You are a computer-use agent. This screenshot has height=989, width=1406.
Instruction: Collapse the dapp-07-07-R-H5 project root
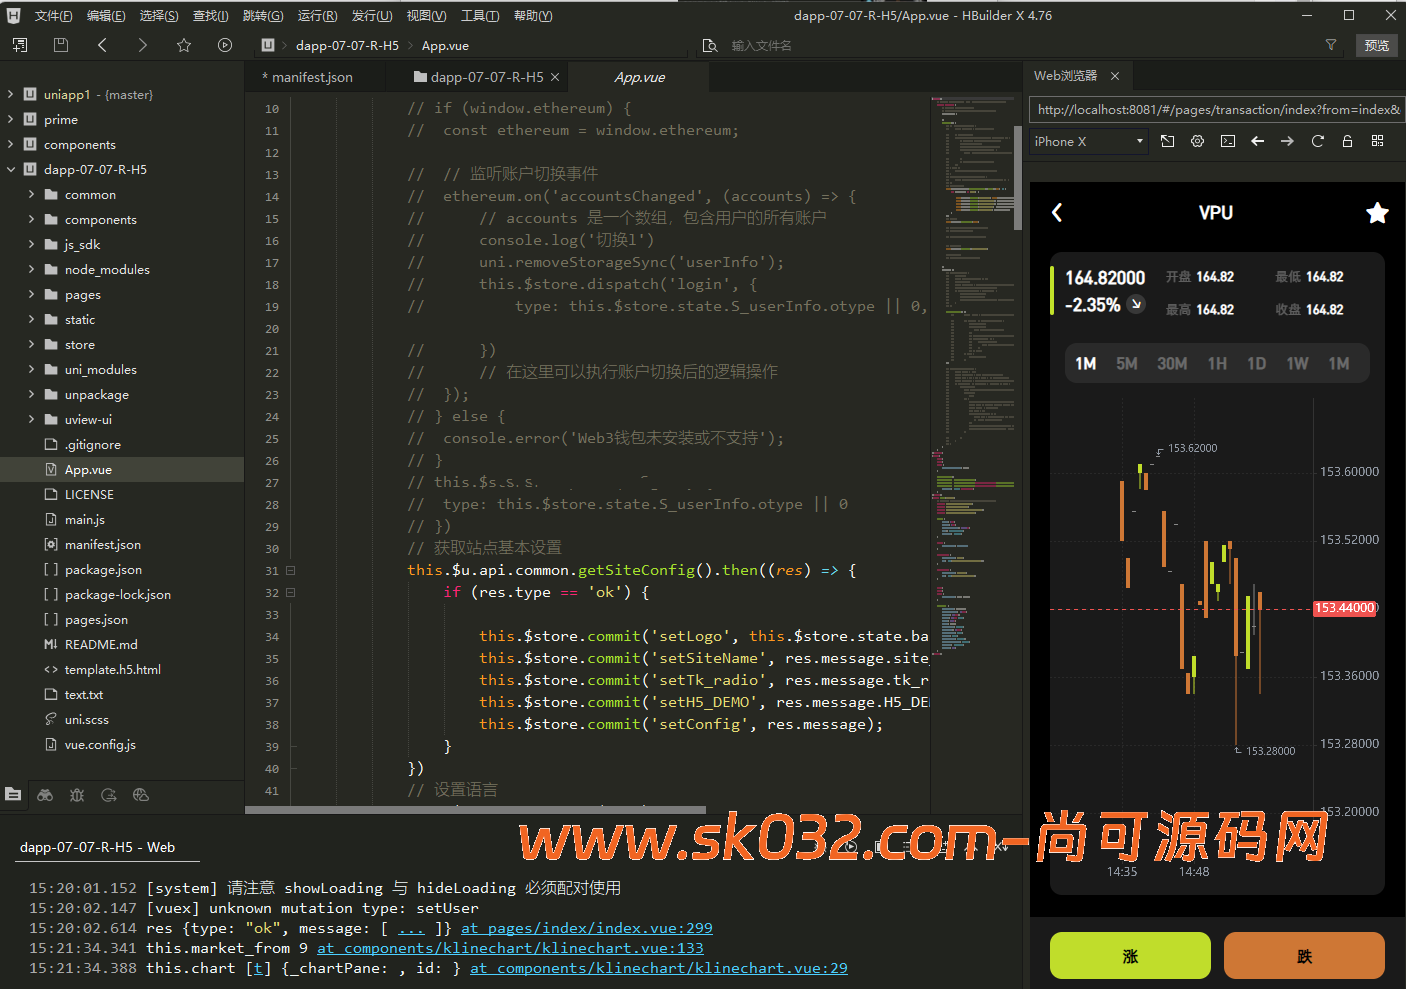click(x=11, y=170)
